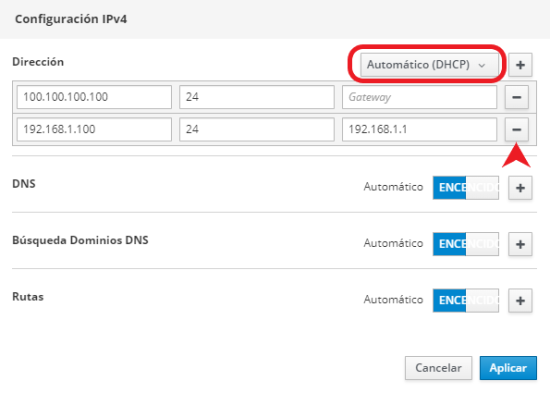Click the empty Gateway field
The image size is (550, 393).
coord(420,97)
